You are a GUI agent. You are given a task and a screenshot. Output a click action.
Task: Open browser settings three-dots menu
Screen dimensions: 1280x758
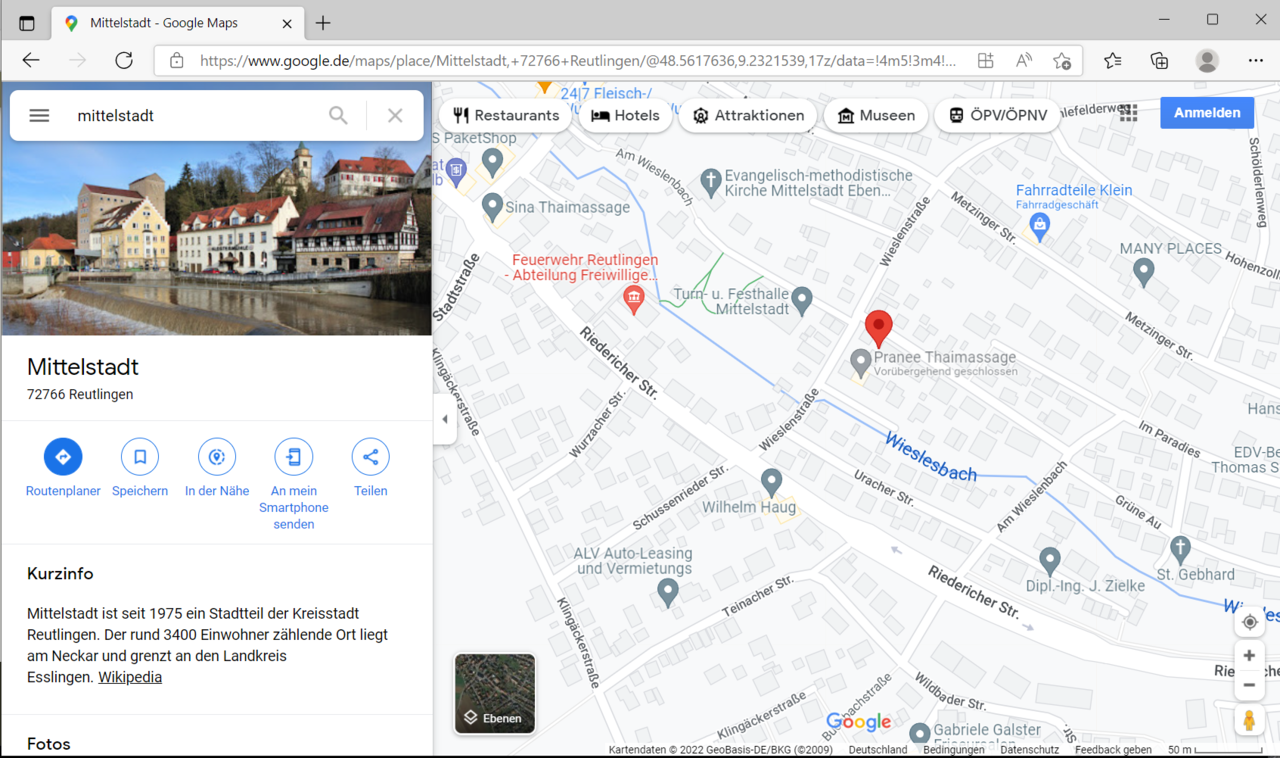point(1256,61)
